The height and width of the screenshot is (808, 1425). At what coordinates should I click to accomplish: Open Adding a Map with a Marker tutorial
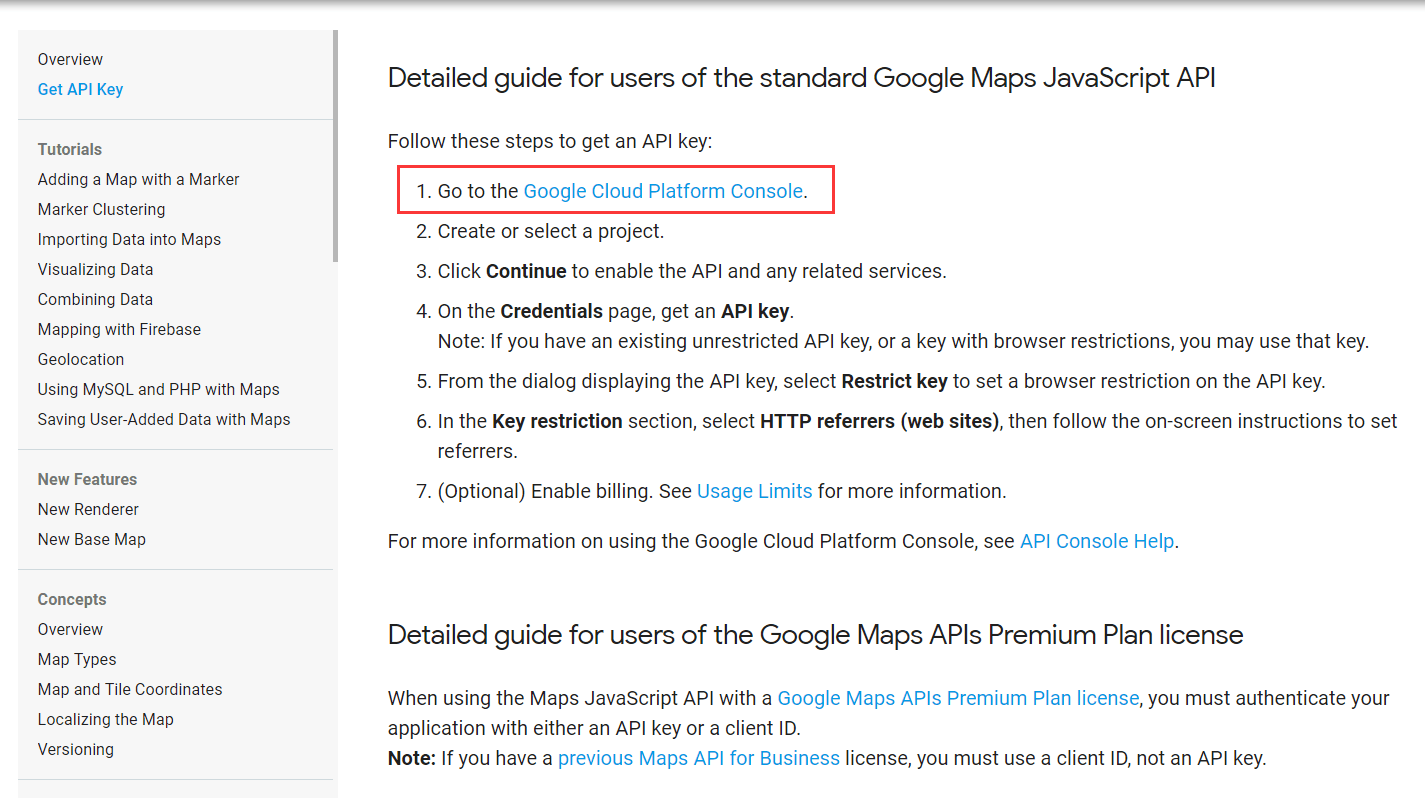click(138, 179)
